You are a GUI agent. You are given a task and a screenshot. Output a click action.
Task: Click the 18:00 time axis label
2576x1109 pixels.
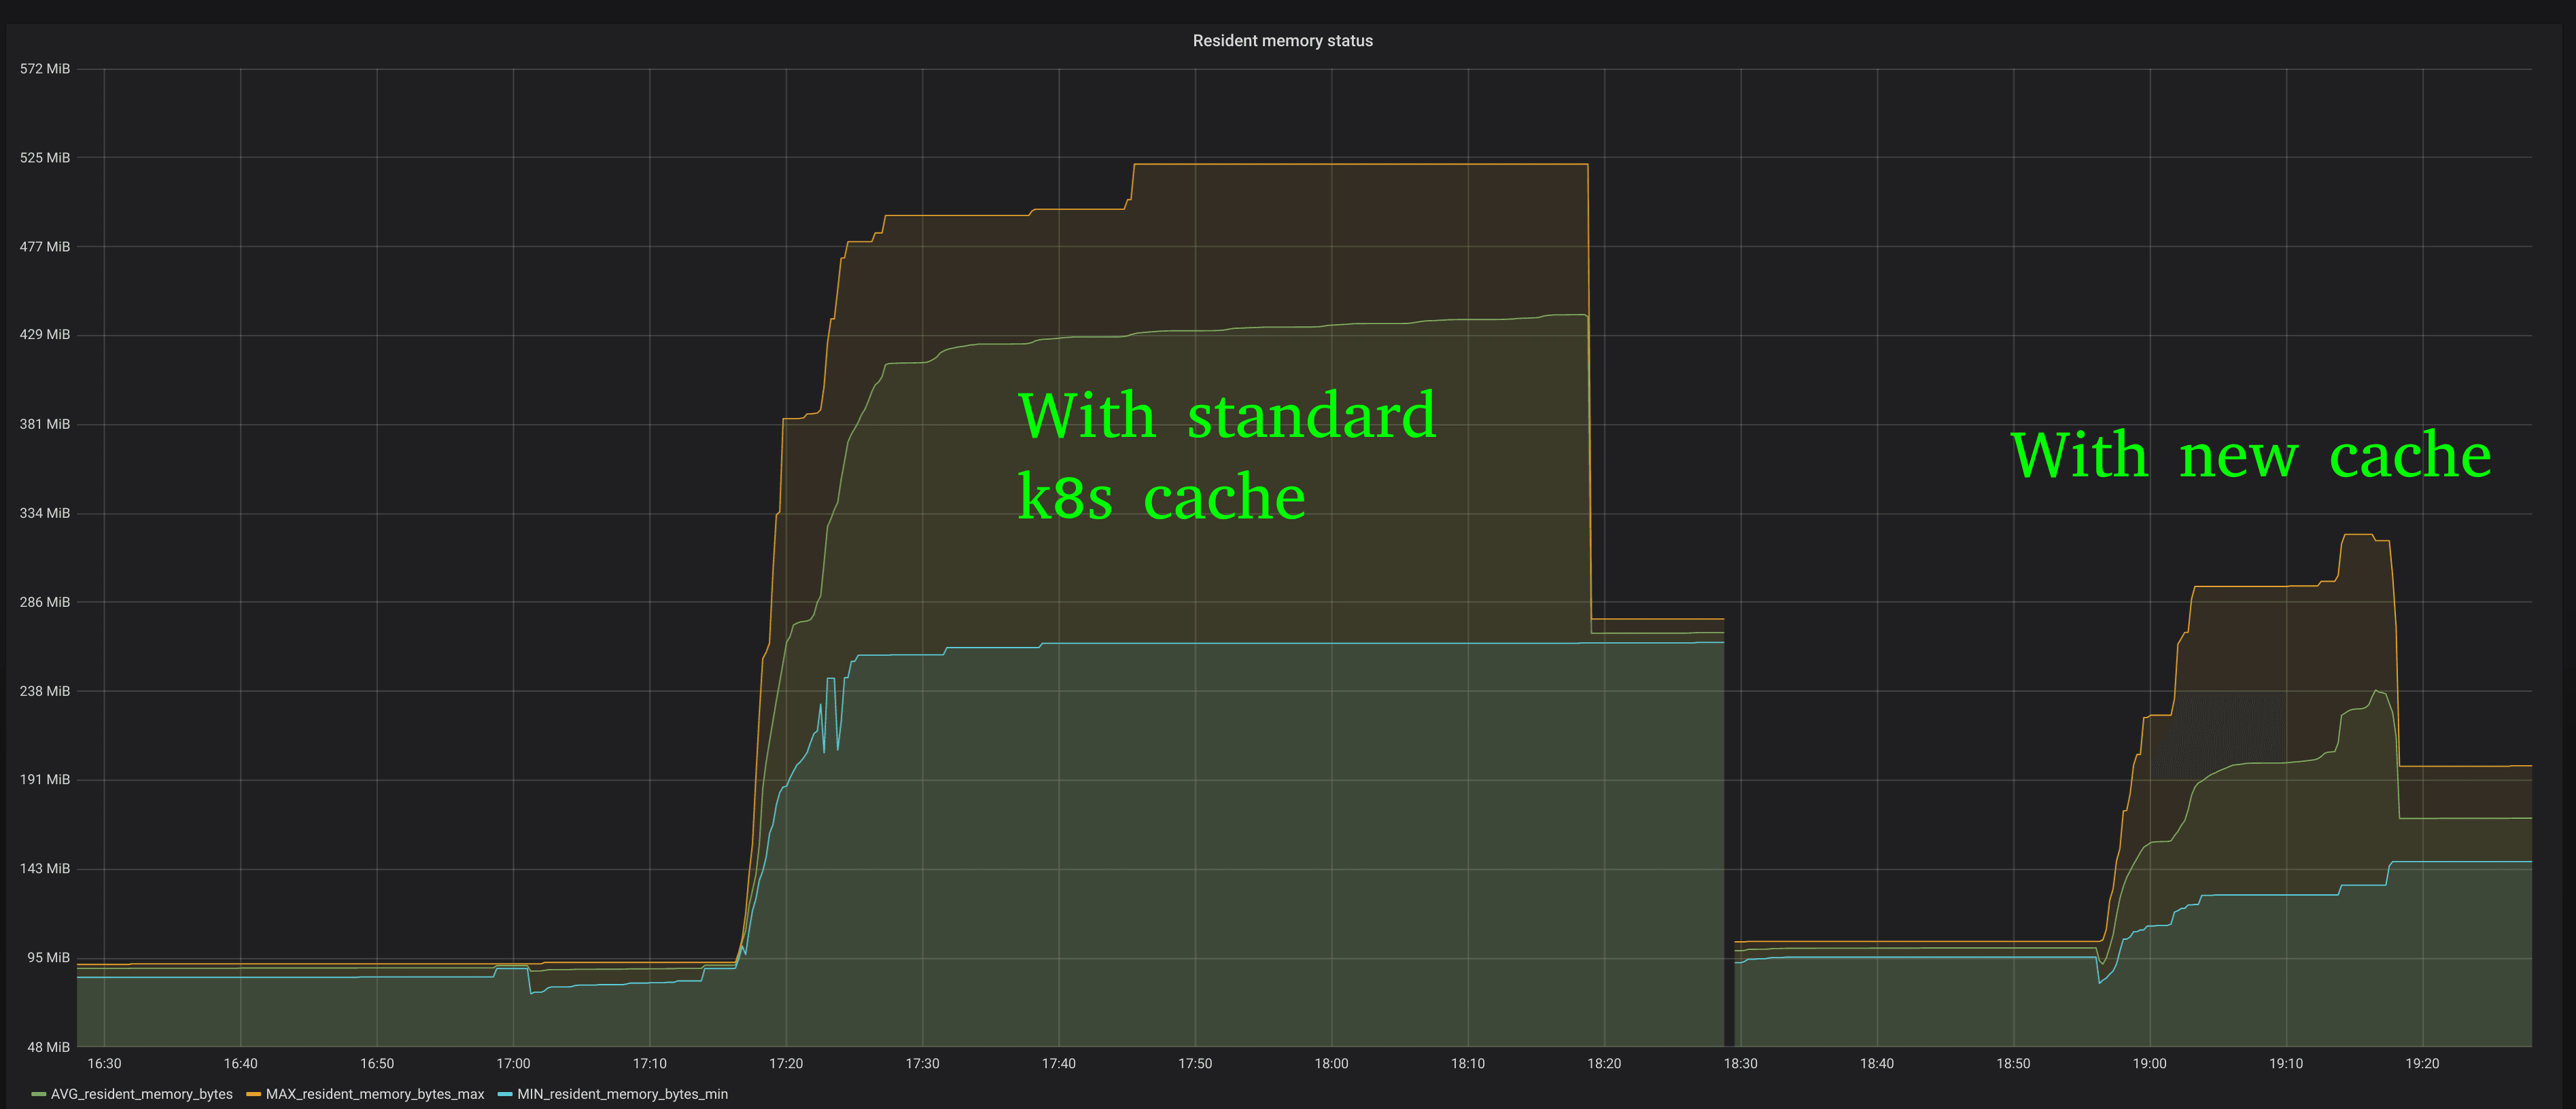coord(1331,1064)
